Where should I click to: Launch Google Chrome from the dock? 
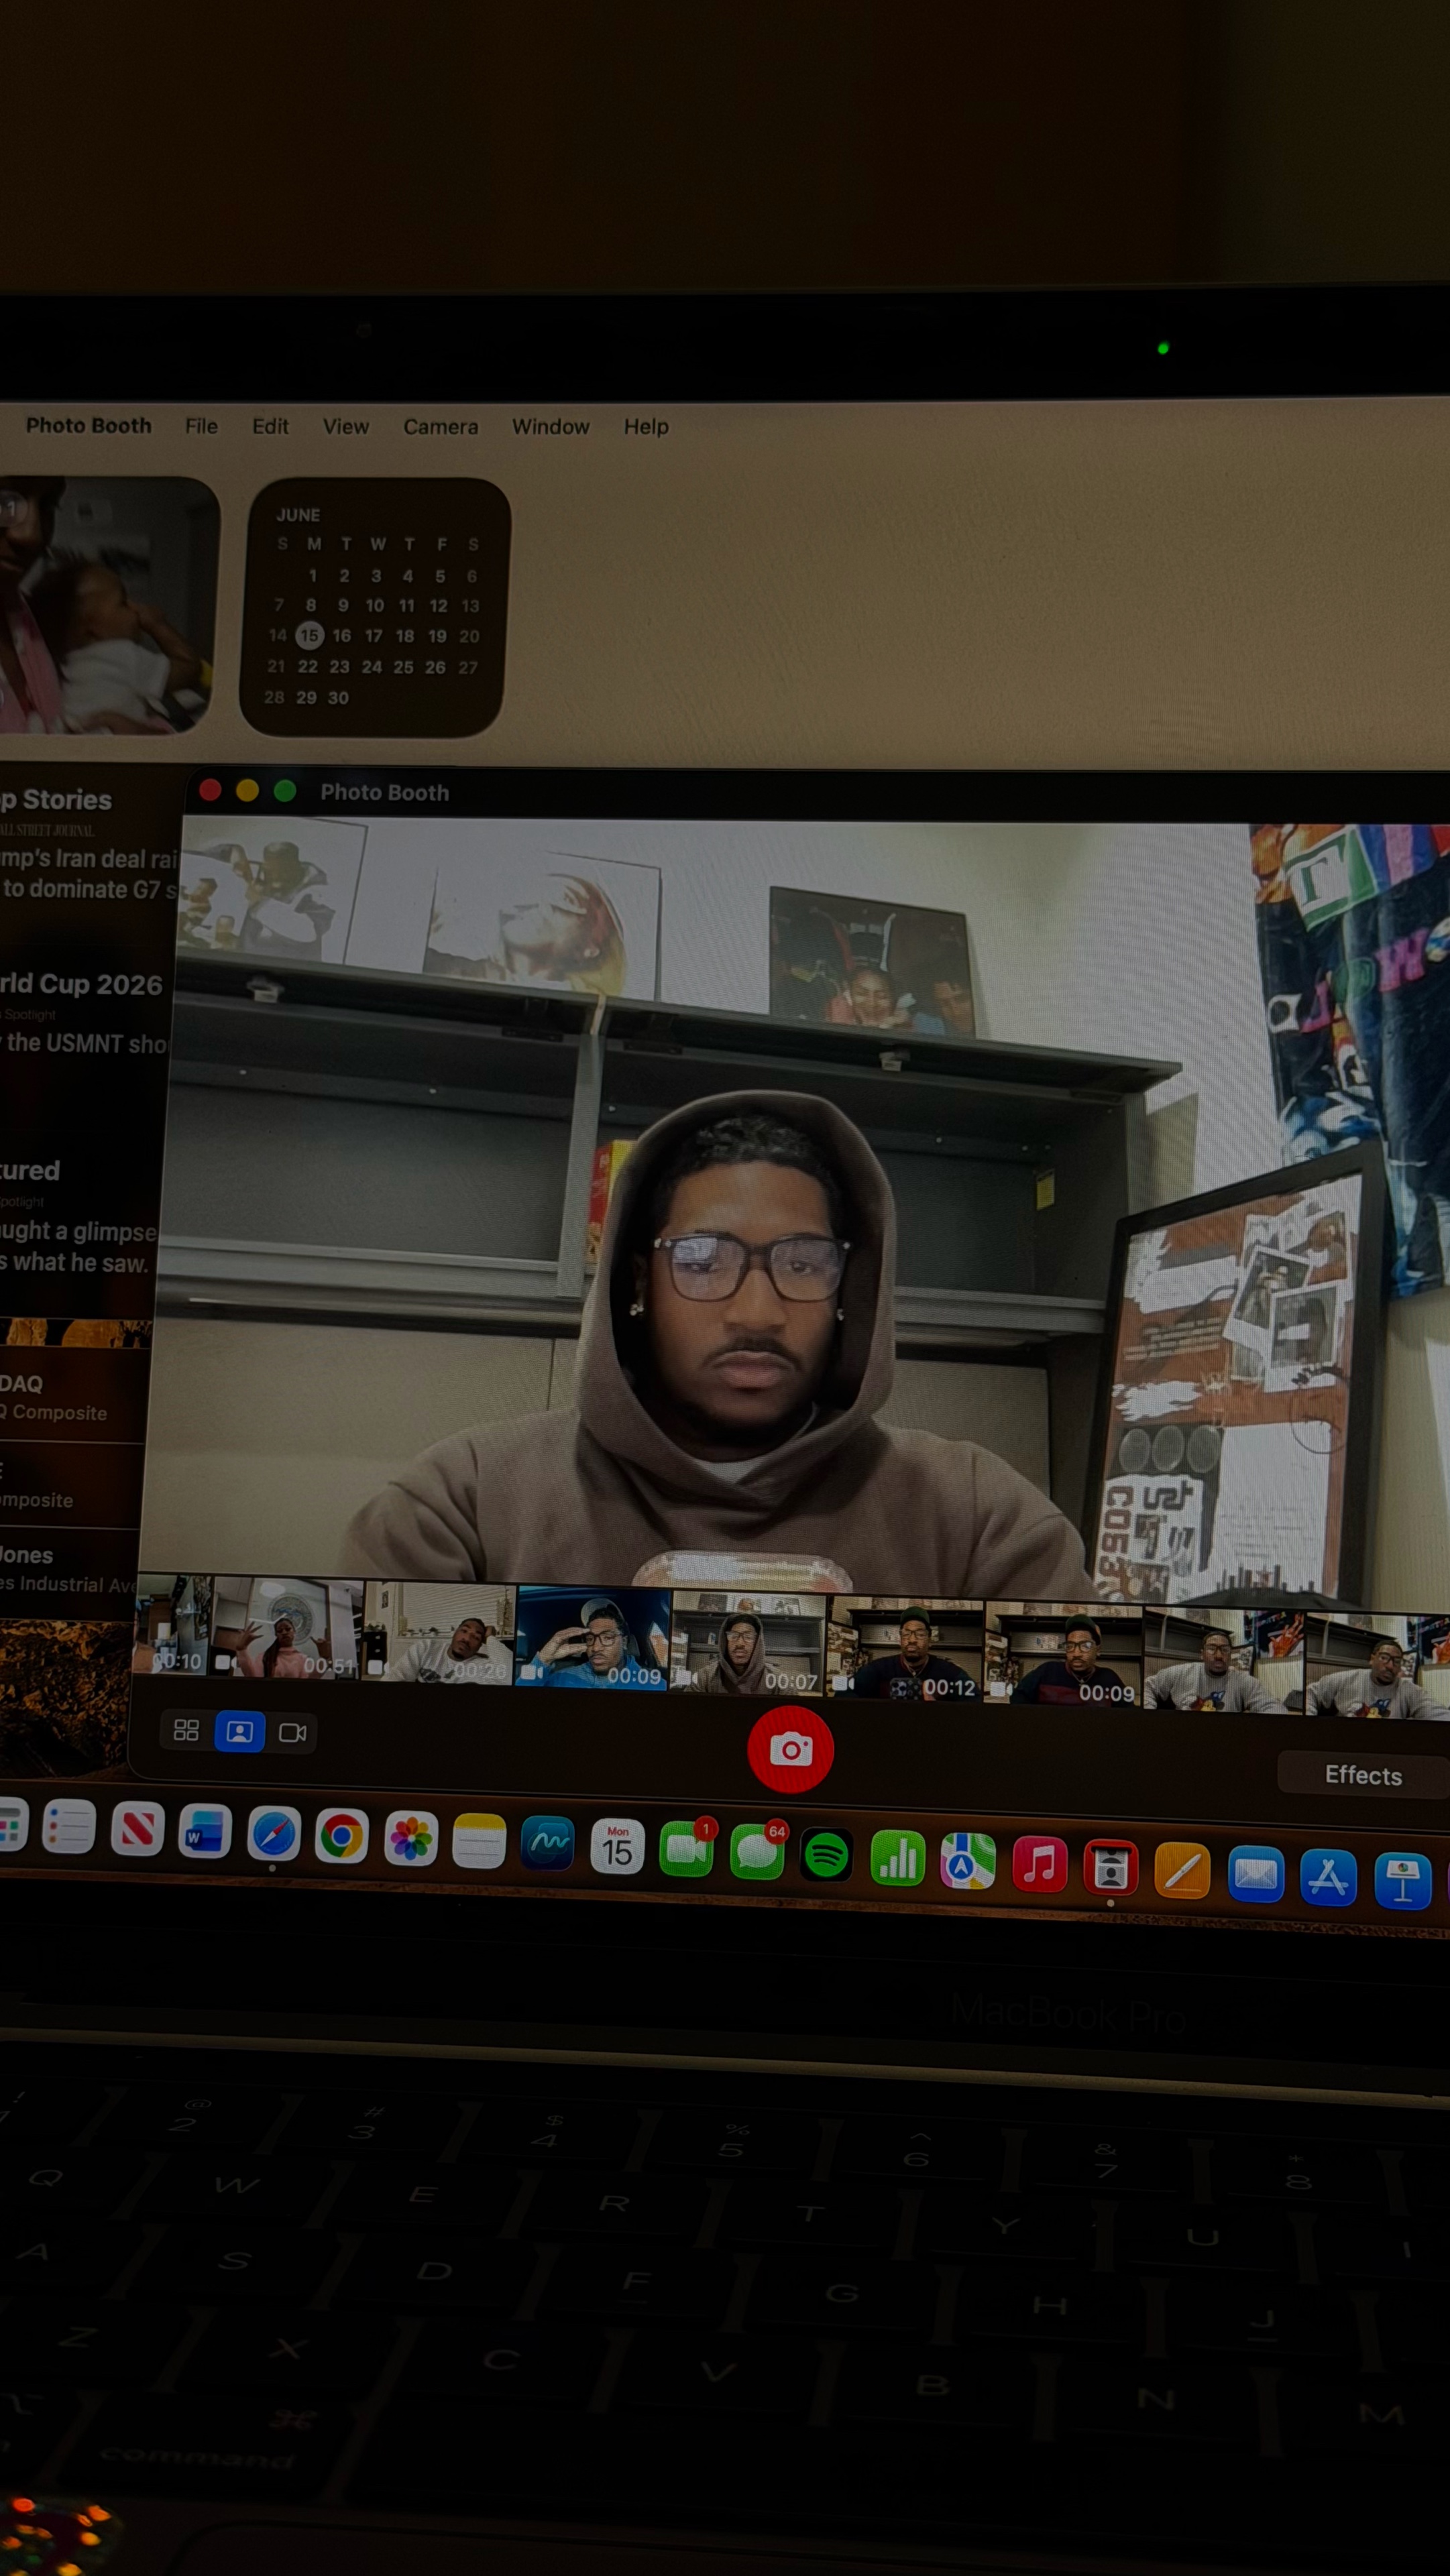(x=342, y=1836)
